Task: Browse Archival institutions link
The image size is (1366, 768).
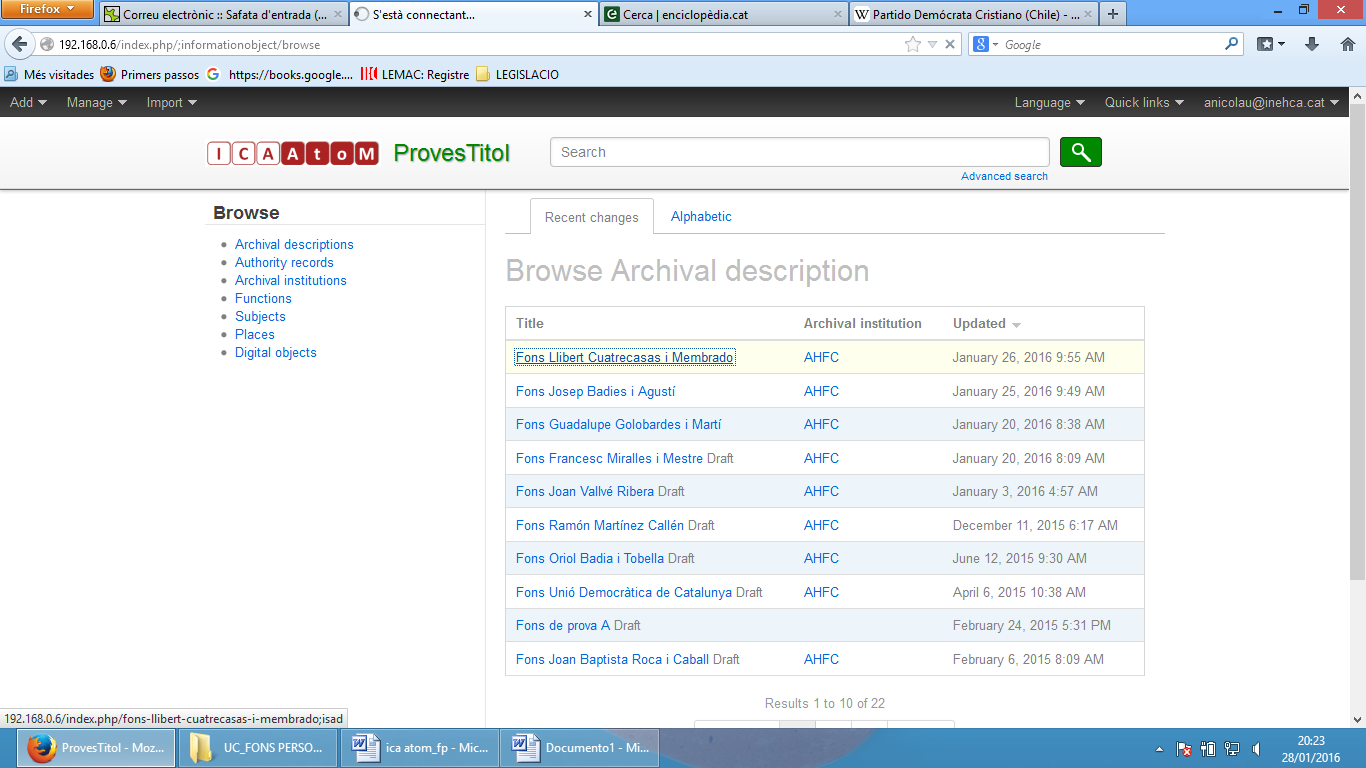Action: [291, 280]
